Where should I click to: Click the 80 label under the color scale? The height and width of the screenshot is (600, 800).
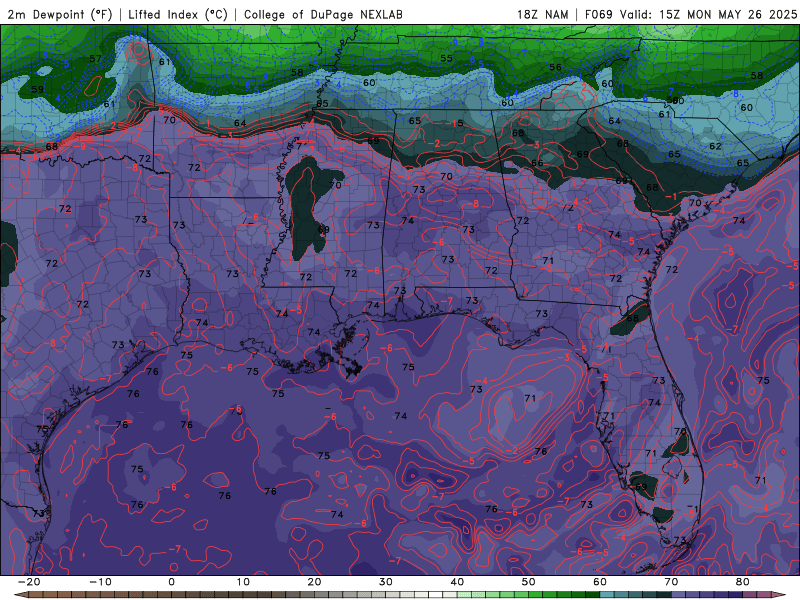[x=743, y=582]
